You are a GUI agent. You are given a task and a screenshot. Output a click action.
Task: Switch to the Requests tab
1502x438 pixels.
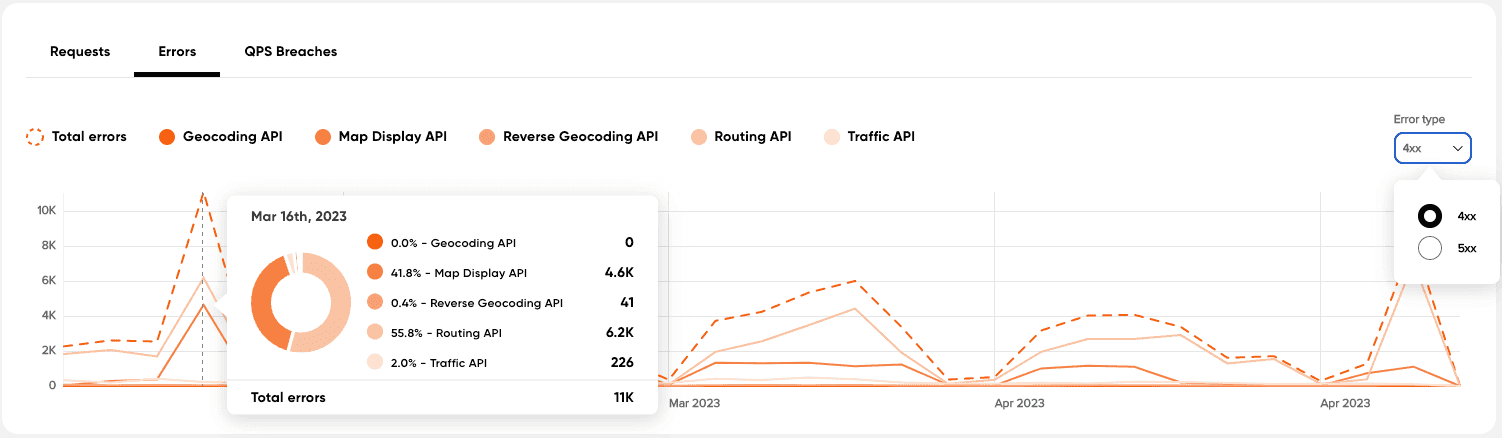click(80, 52)
